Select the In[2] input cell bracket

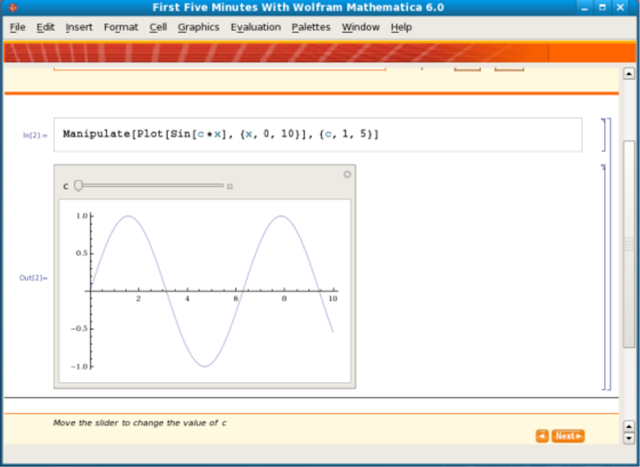[604, 135]
